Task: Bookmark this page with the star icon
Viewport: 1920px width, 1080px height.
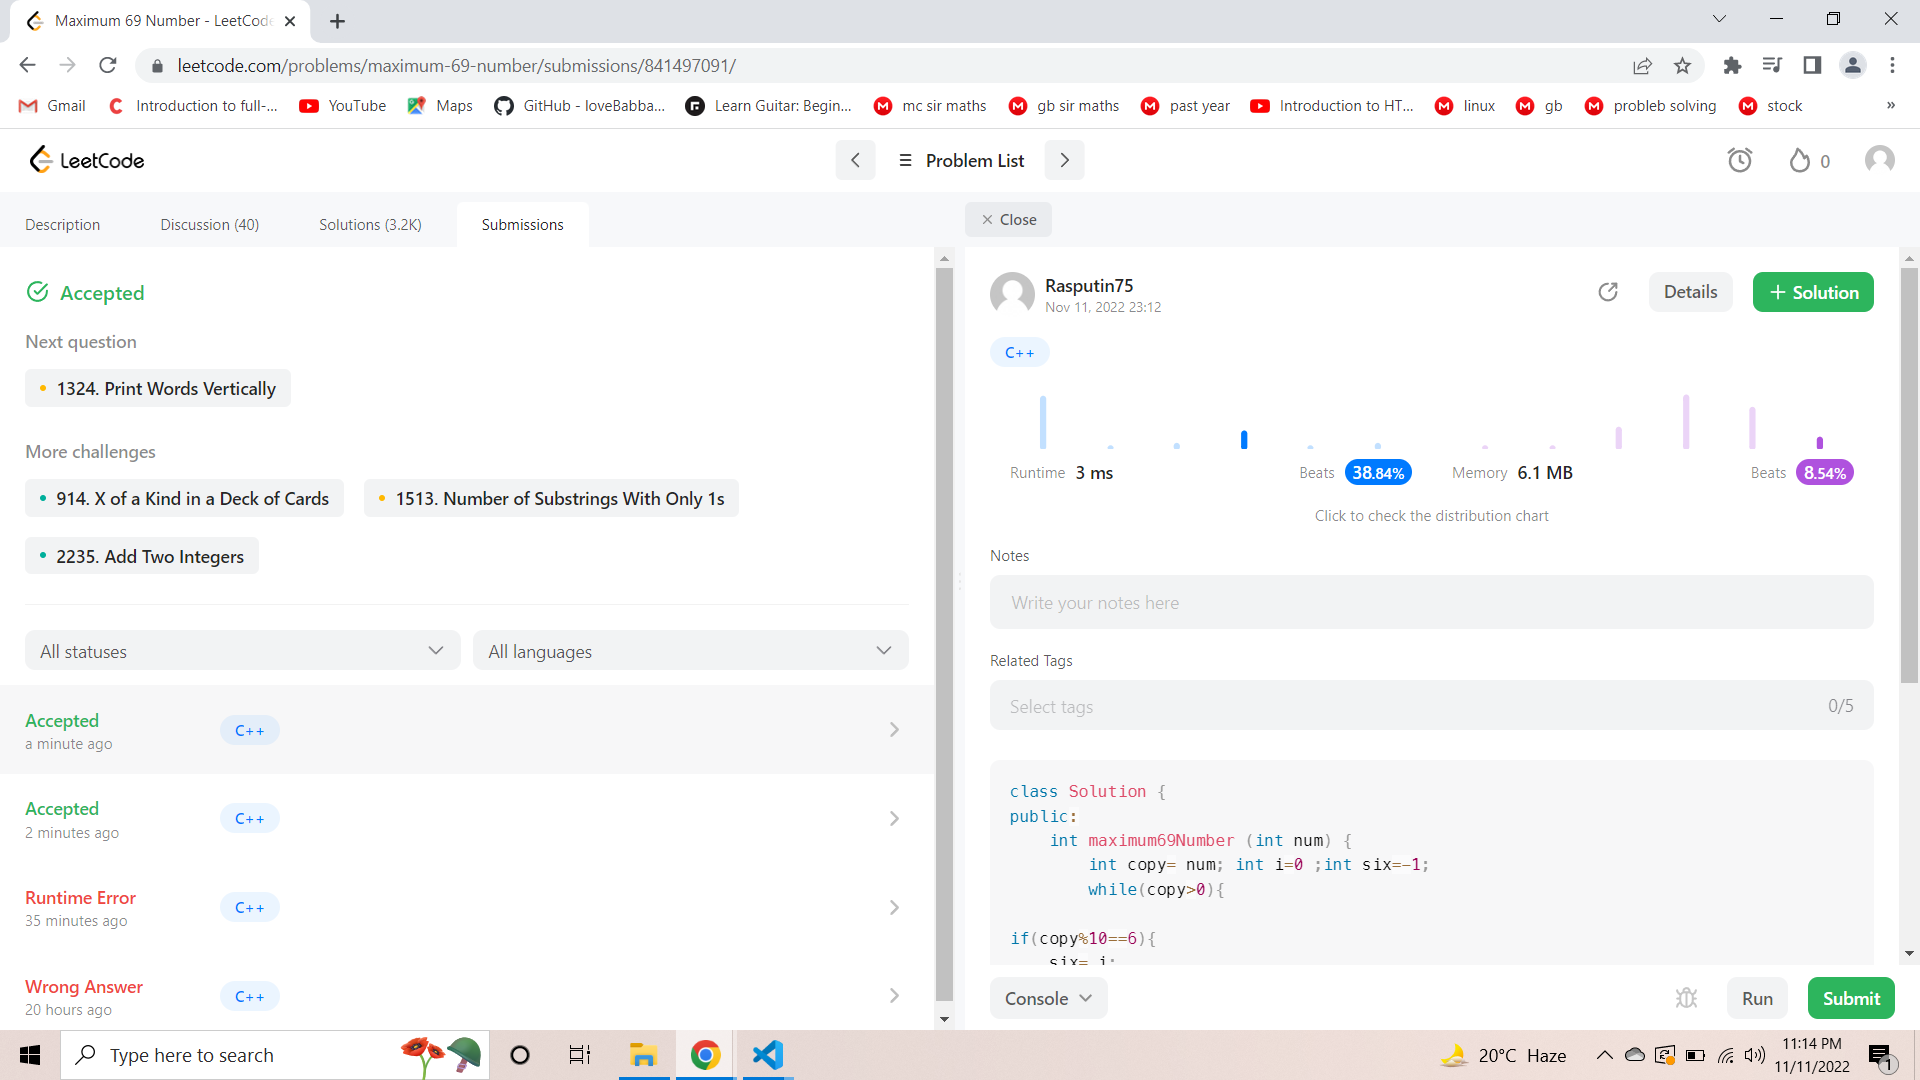Action: click(1683, 65)
